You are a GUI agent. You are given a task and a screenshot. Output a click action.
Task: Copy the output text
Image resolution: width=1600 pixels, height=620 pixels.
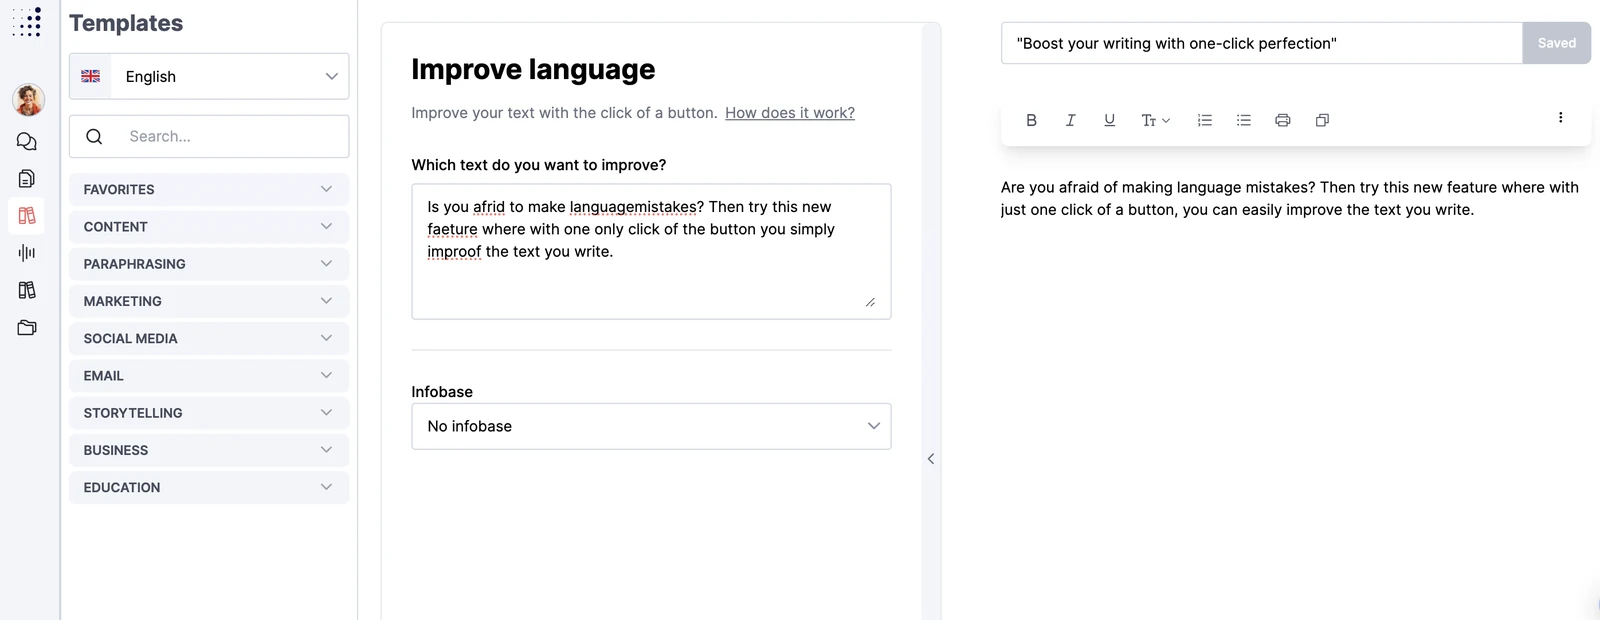[1322, 120]
